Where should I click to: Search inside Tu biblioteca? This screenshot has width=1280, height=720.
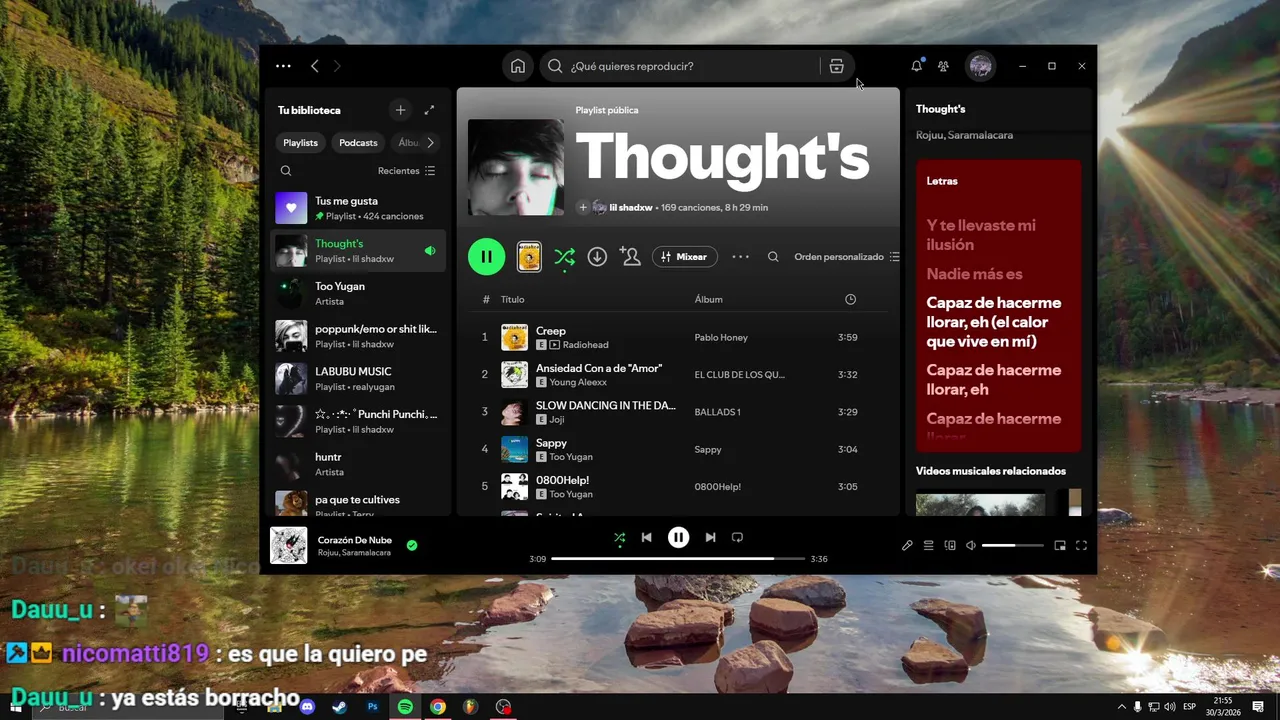click(x=286, y=171)
